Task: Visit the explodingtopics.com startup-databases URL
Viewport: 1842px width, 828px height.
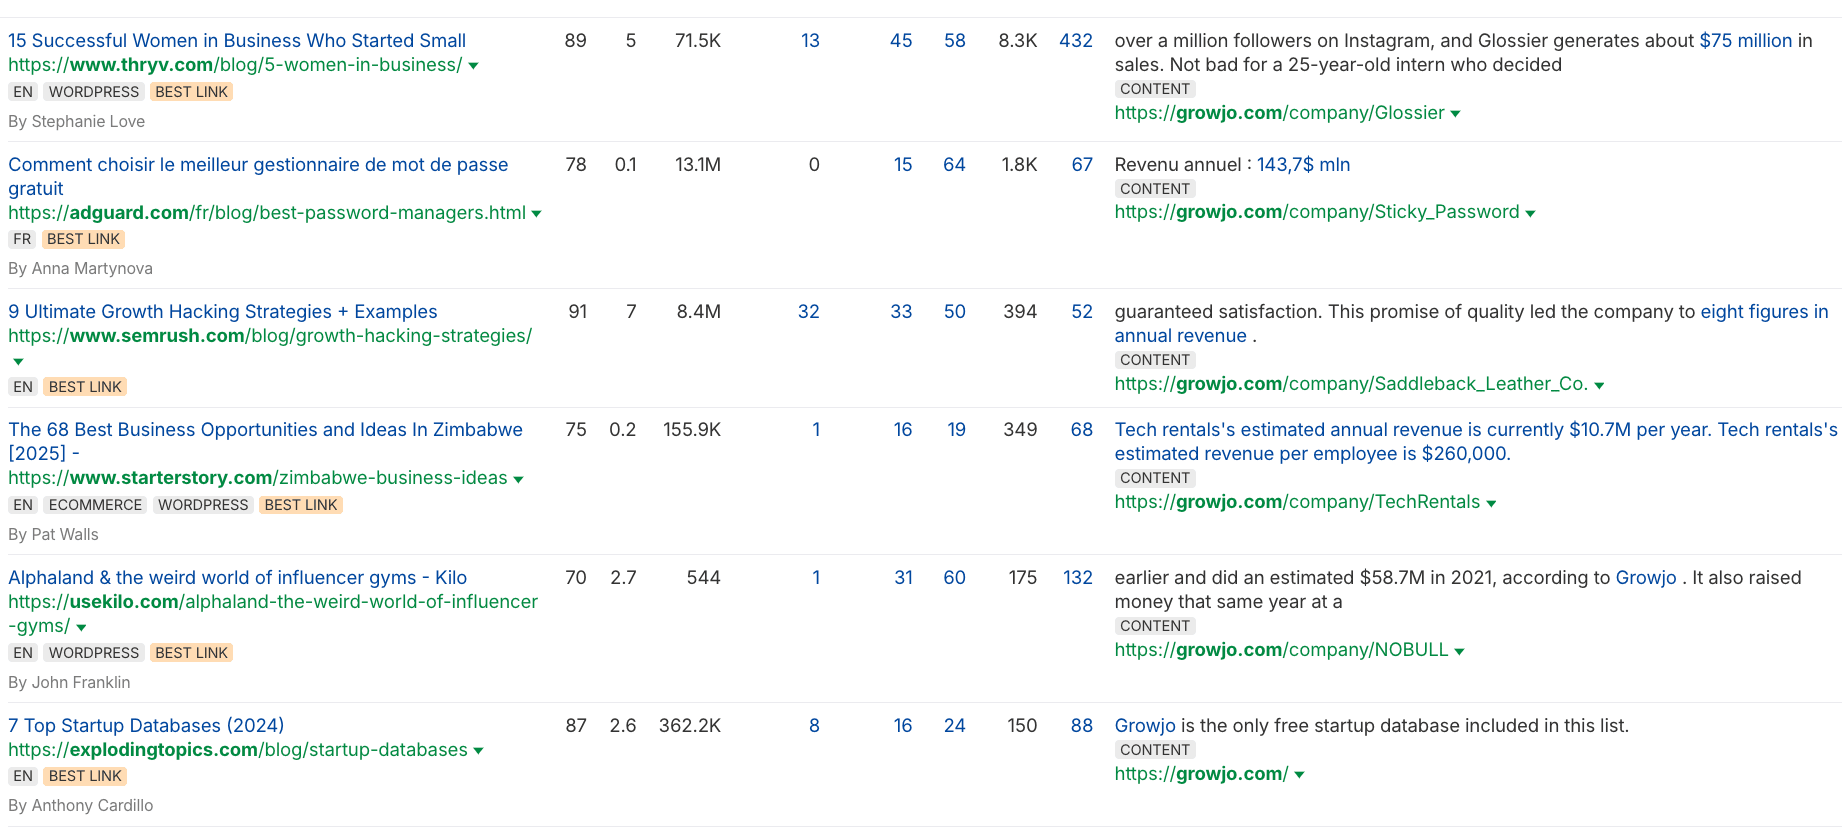Action: point(238,750)
